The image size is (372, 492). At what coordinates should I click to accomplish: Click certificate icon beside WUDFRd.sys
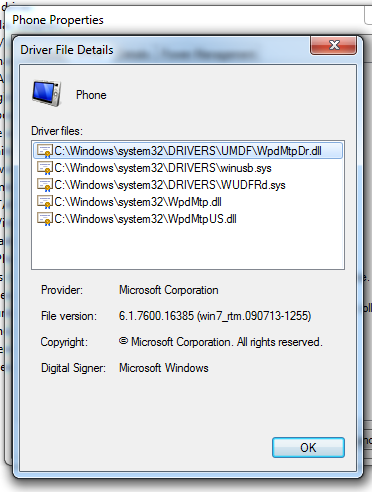[45, 185]
